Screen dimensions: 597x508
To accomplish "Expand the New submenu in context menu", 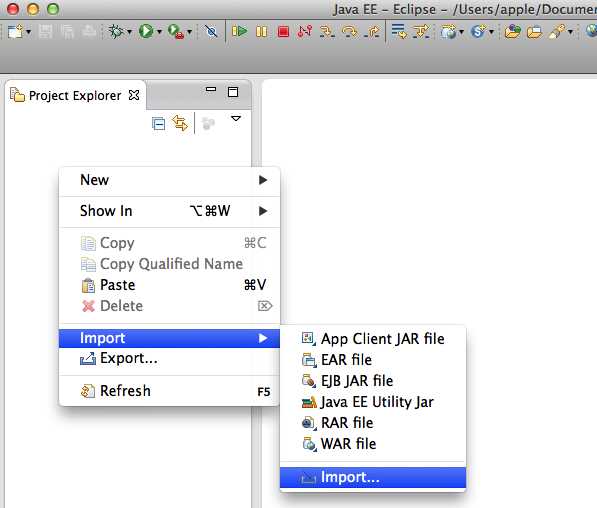I will tap(169, 180).
